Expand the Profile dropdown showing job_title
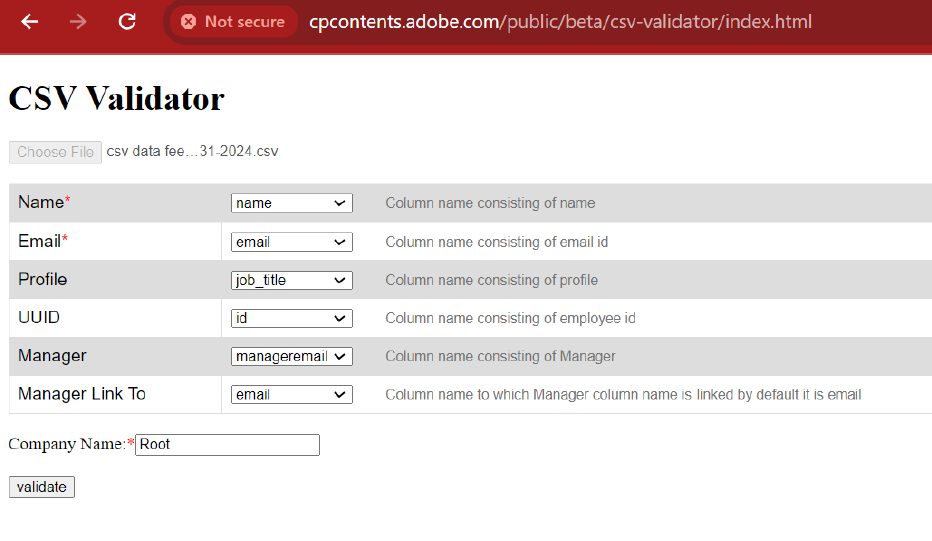932x541 pixels. pos(291,280)
